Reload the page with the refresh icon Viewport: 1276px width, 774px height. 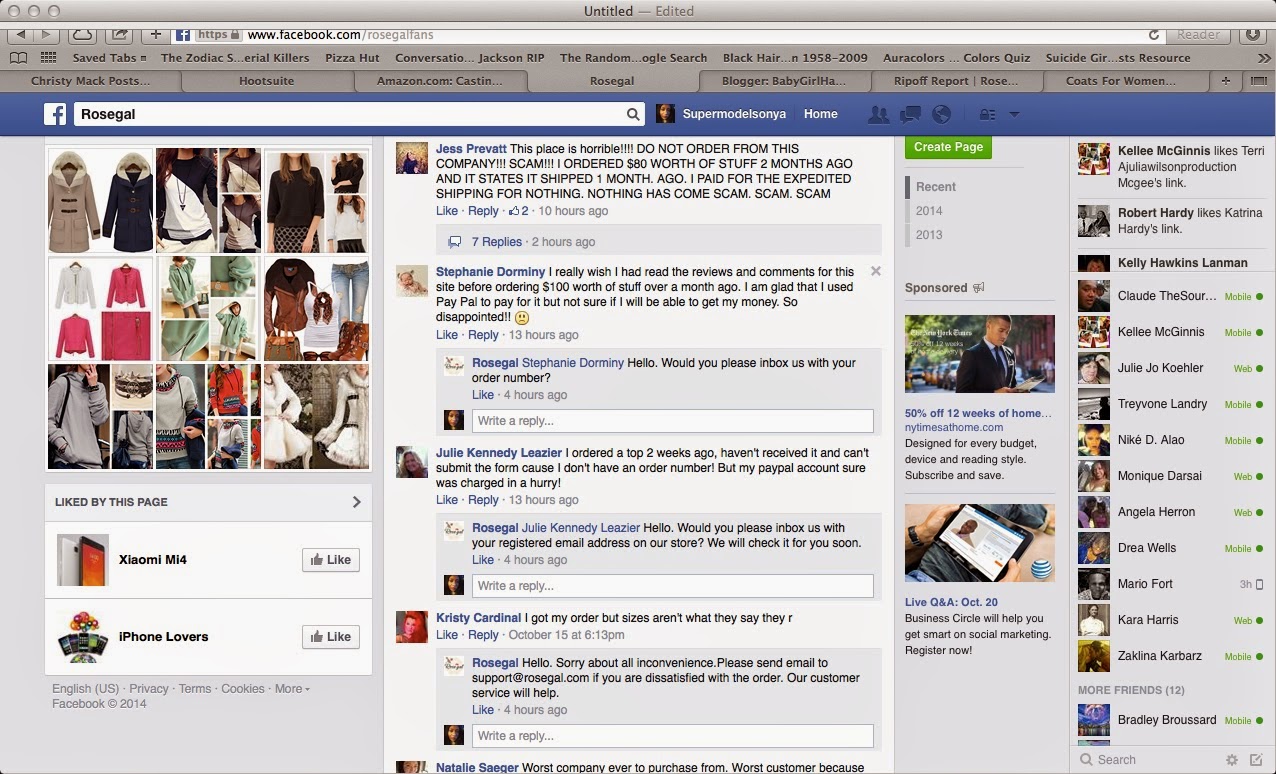tap(1154, 34)
